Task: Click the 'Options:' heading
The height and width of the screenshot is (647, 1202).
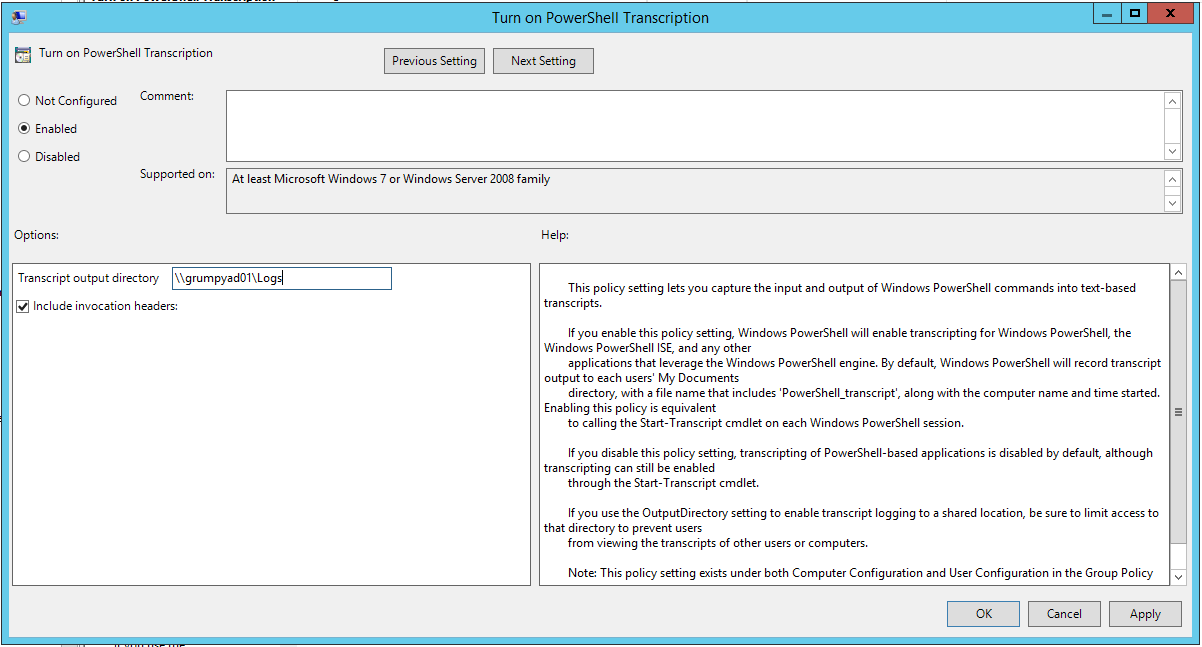Action: pyautogui.click(x=37, y=235)
